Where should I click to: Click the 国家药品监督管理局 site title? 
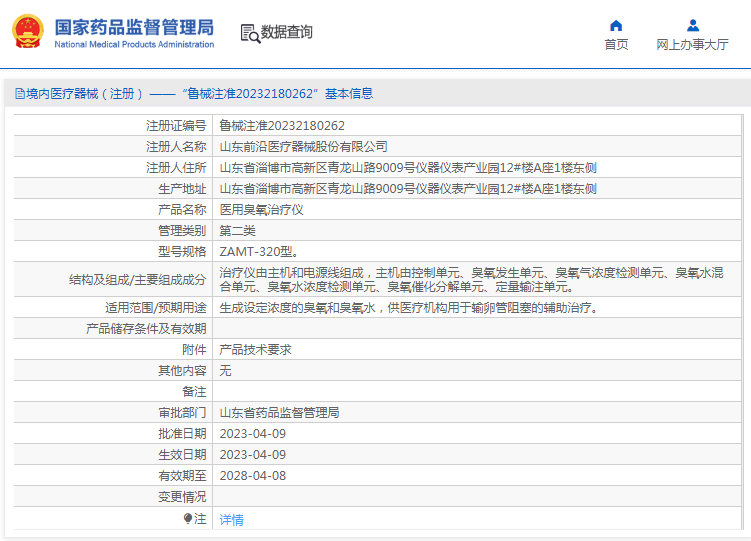click(x=133, y=26)
